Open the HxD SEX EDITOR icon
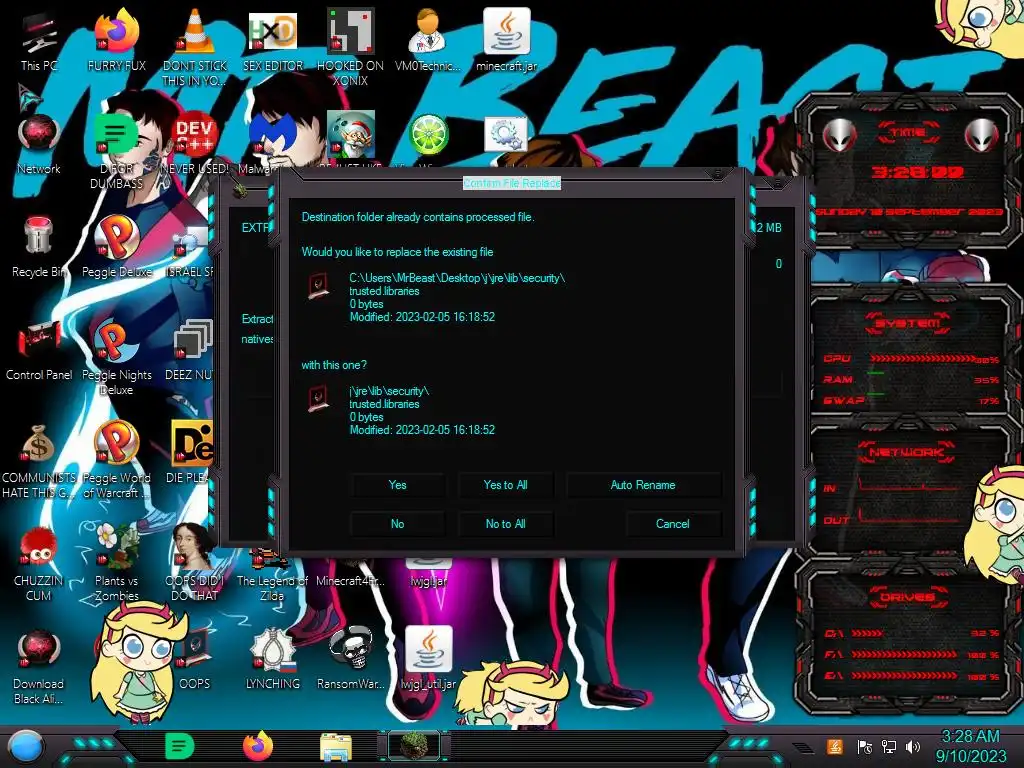The width and height of the screenshot is (1024, 768). pyautogui.click(x=273, y=42)
